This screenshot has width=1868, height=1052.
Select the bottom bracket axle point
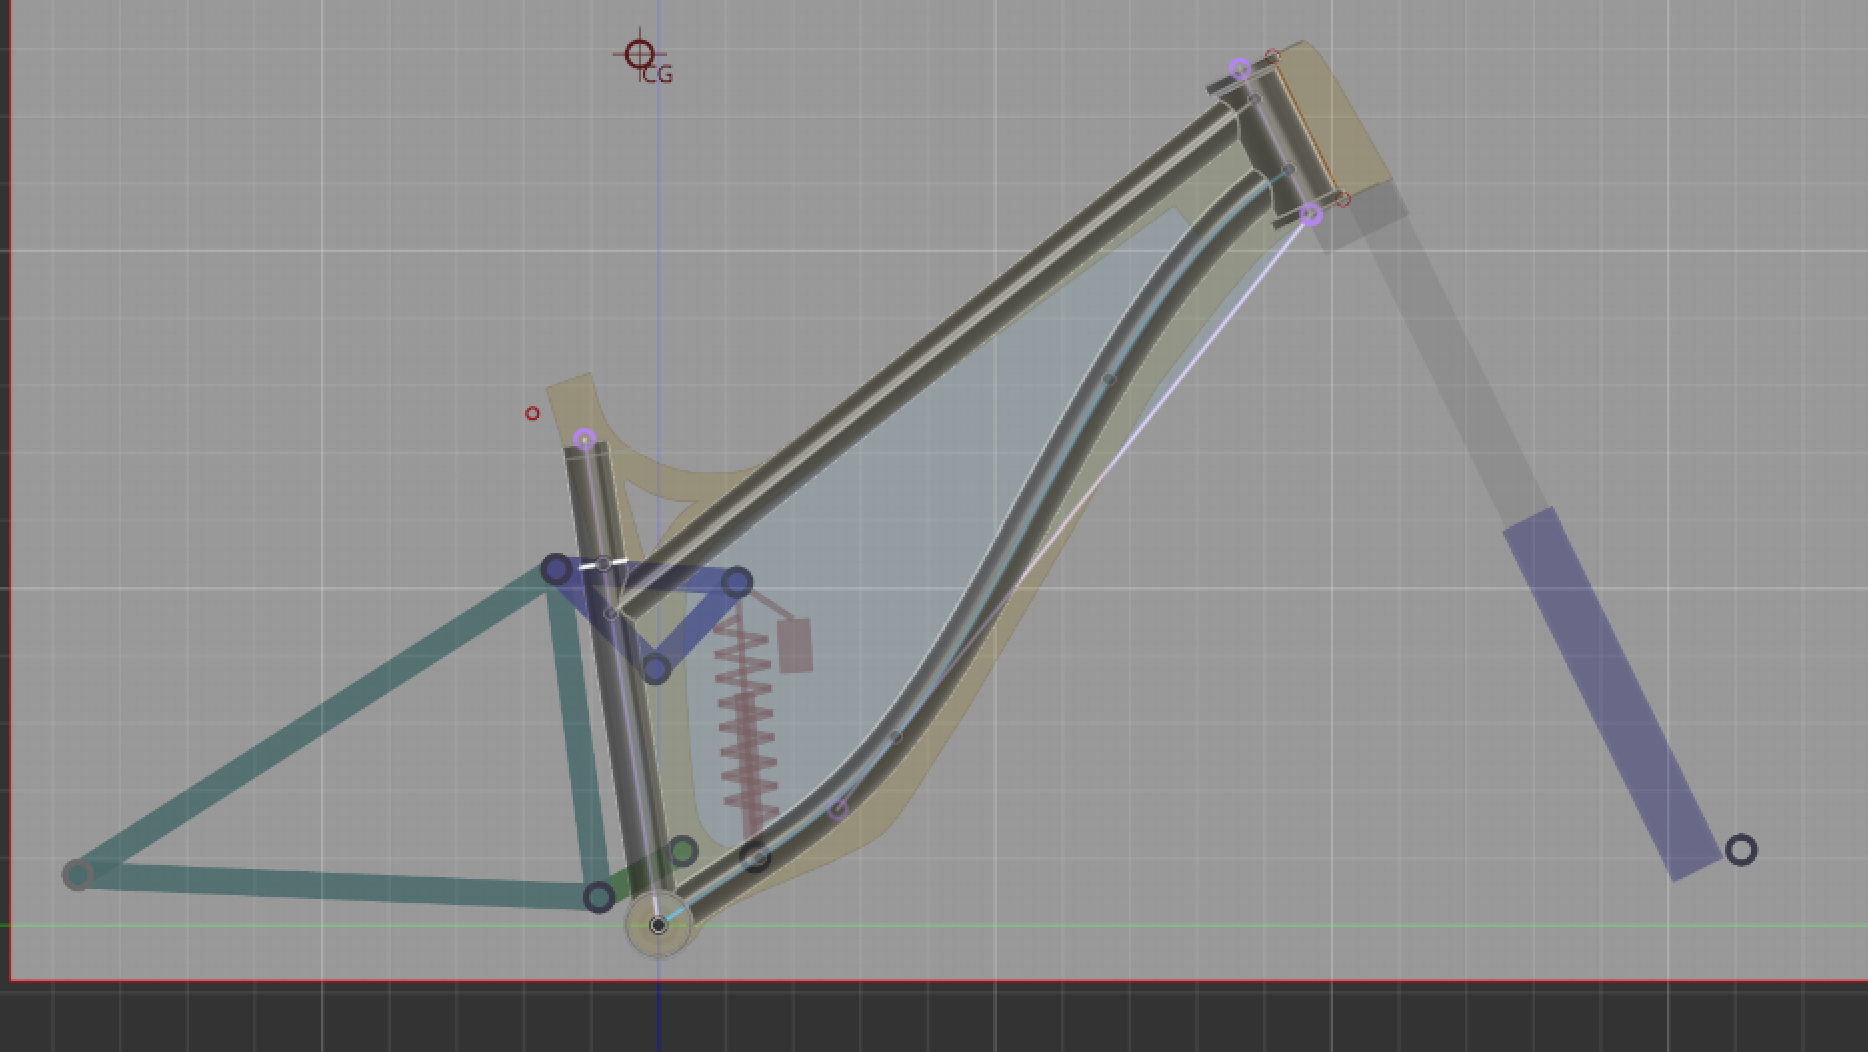(x=658, y=925)
